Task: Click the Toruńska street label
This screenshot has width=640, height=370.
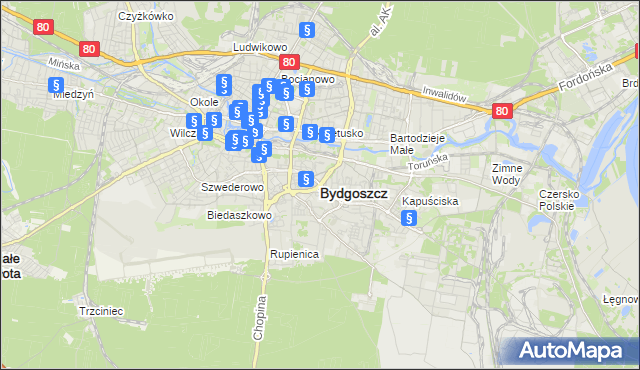Action: pos(428,162)
